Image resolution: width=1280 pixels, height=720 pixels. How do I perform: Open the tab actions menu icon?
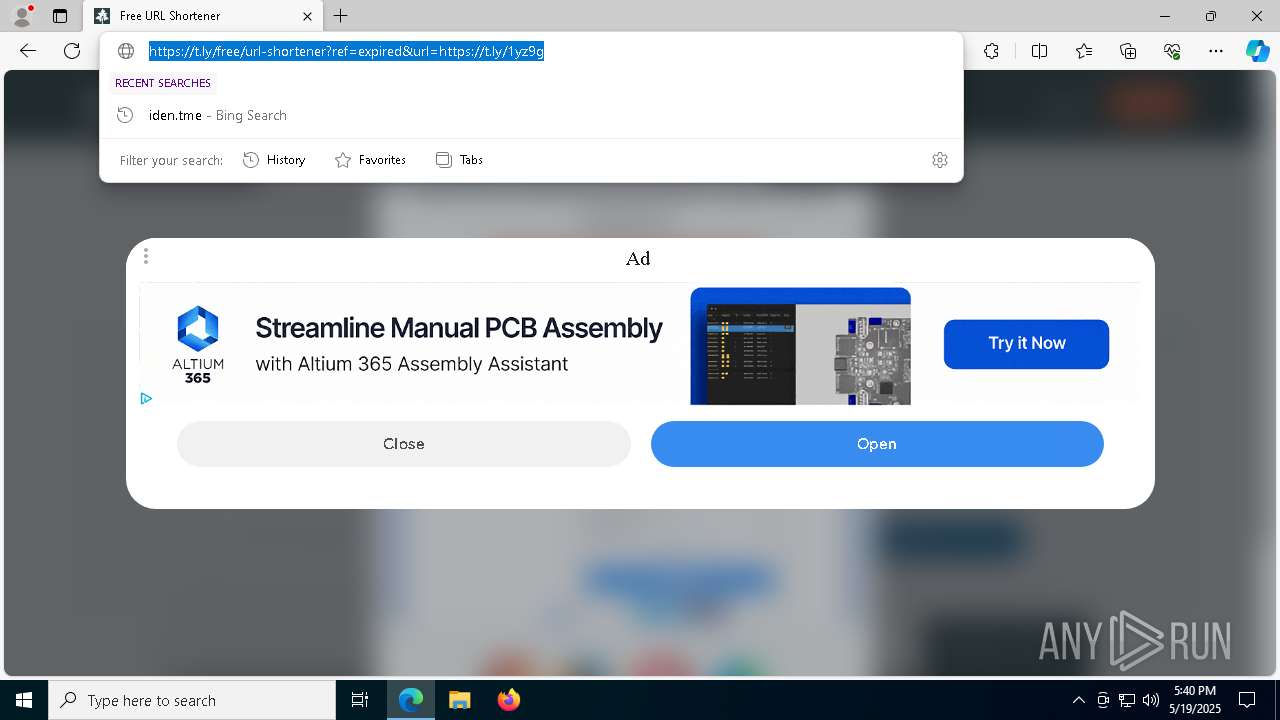click(x=60, y=16)
